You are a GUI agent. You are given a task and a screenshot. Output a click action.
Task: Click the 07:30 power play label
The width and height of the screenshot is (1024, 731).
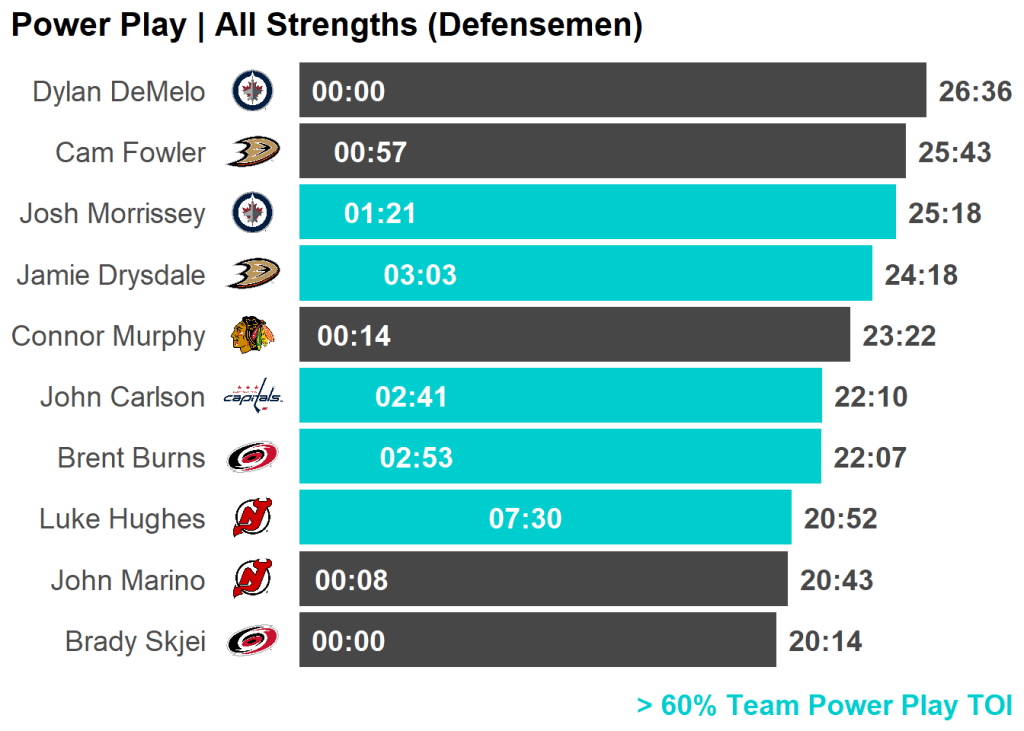pyautogui.click(x=525, y=519)
